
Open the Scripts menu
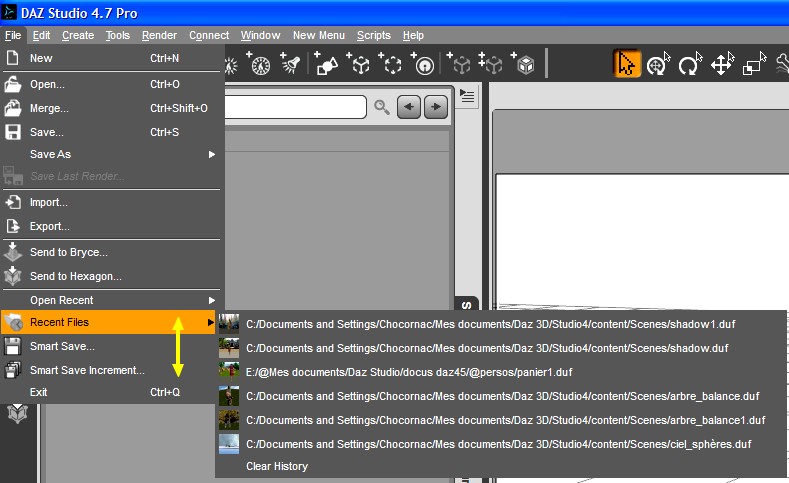point(374,35)
